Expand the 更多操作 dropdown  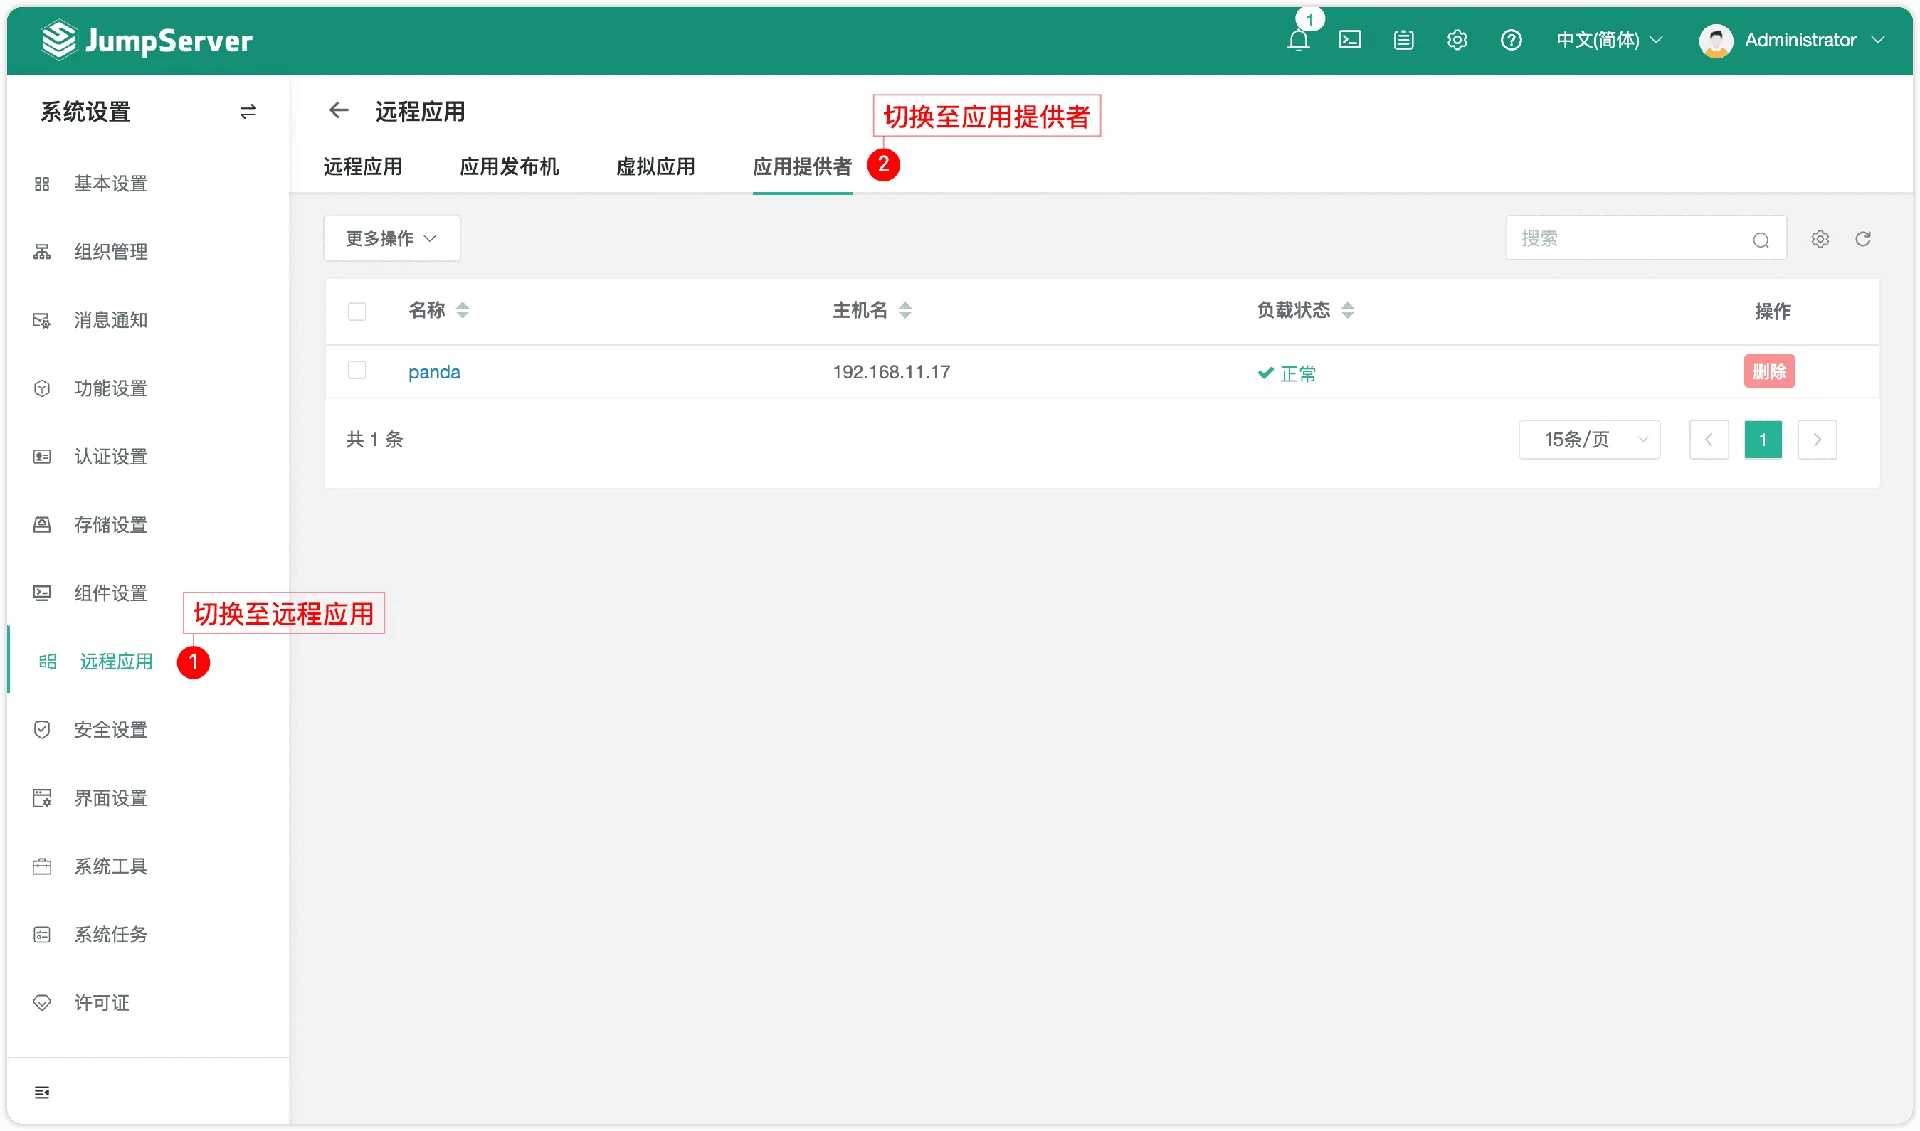tap(392, 238)
